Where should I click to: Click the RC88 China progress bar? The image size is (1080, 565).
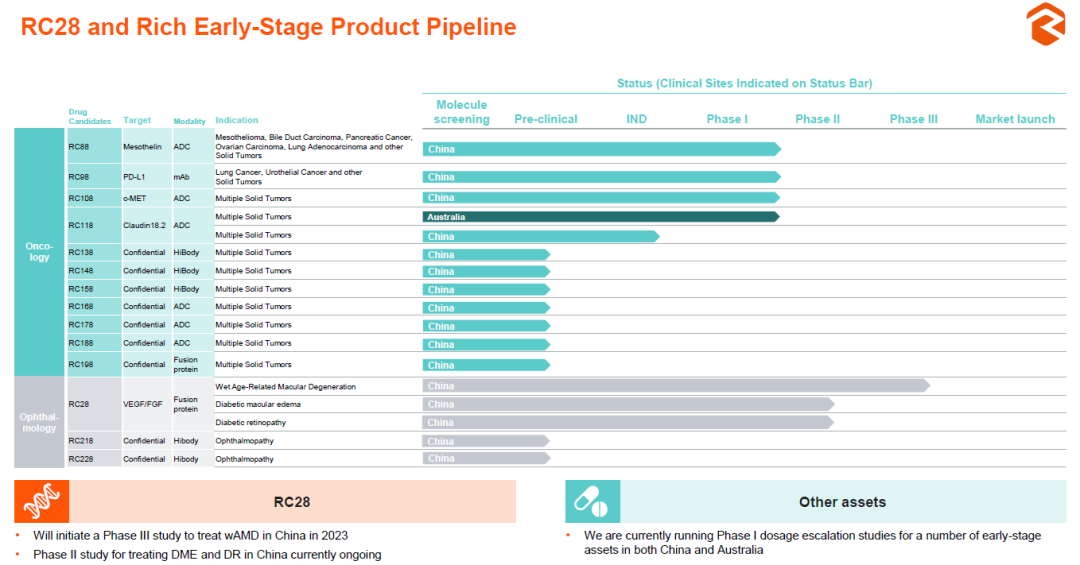[x=600, y=149]
